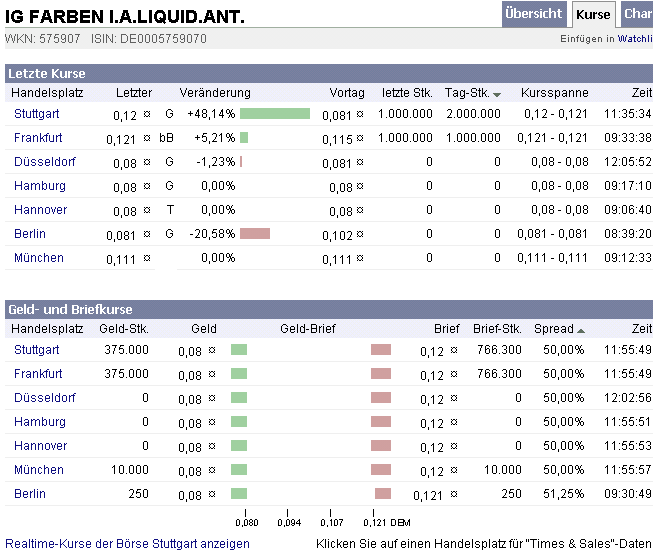Click the green Geld bar in Stuttgart bid/ask row
The height and width of the screenshot is (551, 653).
(x=239, y=350)
